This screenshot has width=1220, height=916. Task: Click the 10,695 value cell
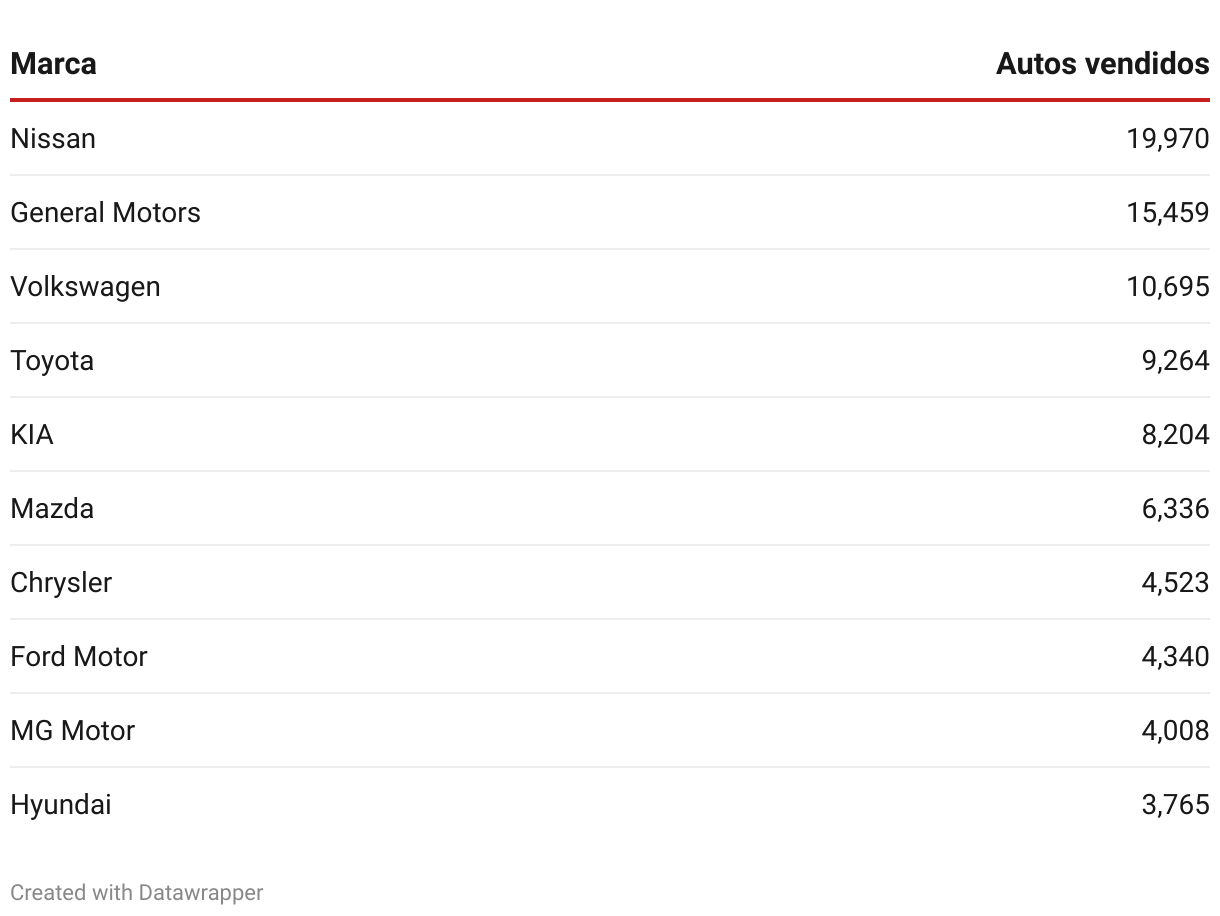pos(1168,287)
